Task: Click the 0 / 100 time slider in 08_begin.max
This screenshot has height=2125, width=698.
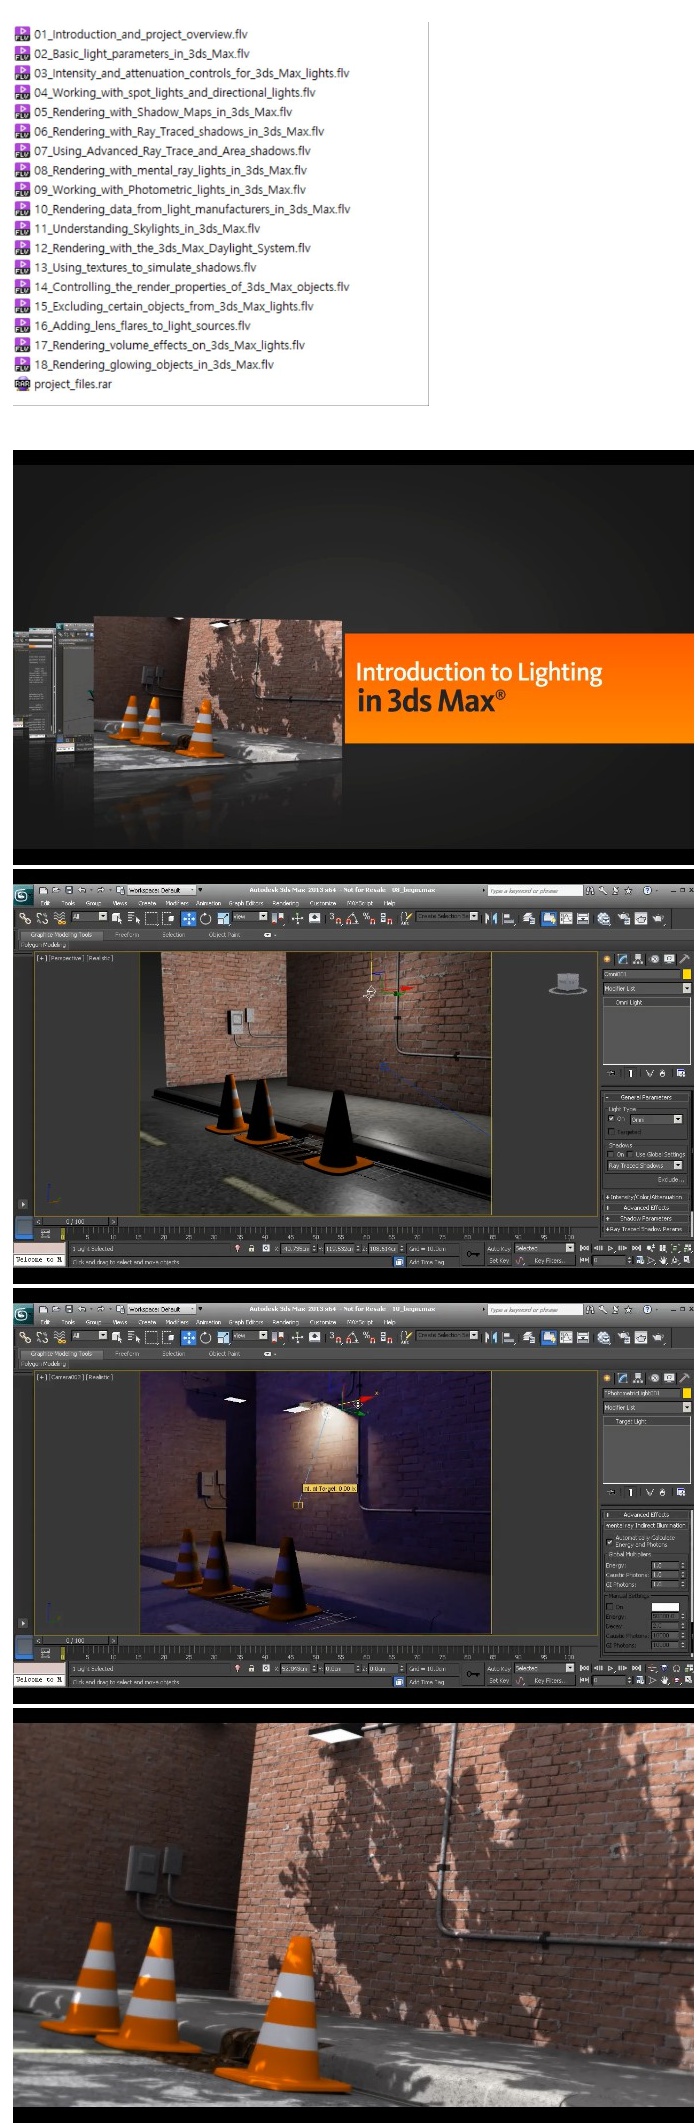Action: coord(76,1221)
